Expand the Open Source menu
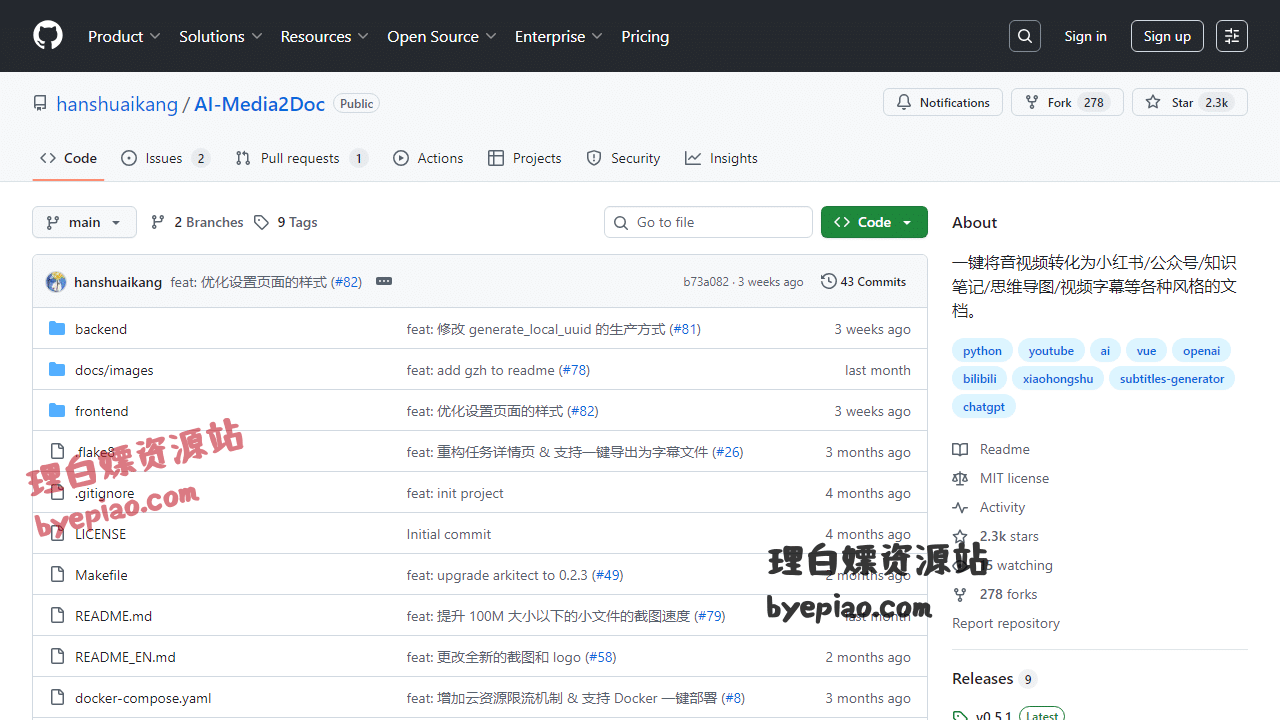Viewport: 1280px width, 720px height. click(442, 36)
